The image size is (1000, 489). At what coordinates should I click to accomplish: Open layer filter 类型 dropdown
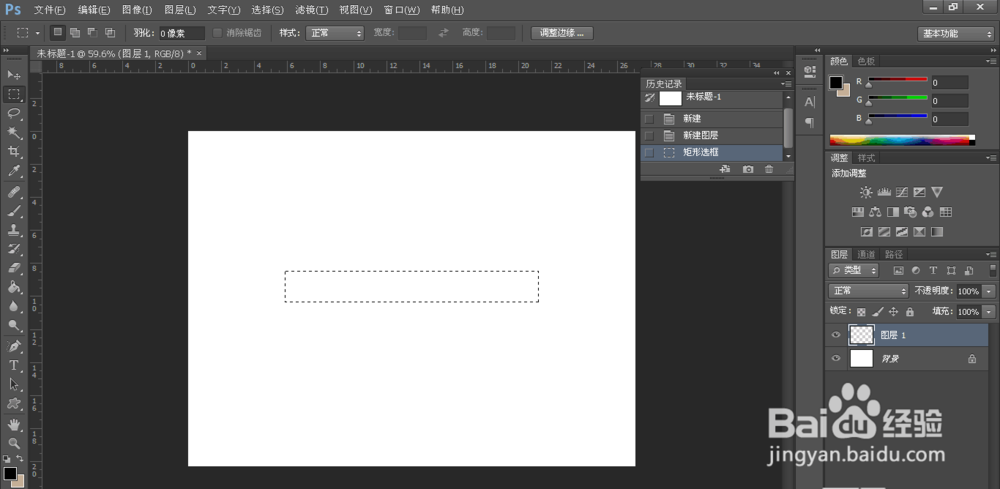click(x=853, y=270)
